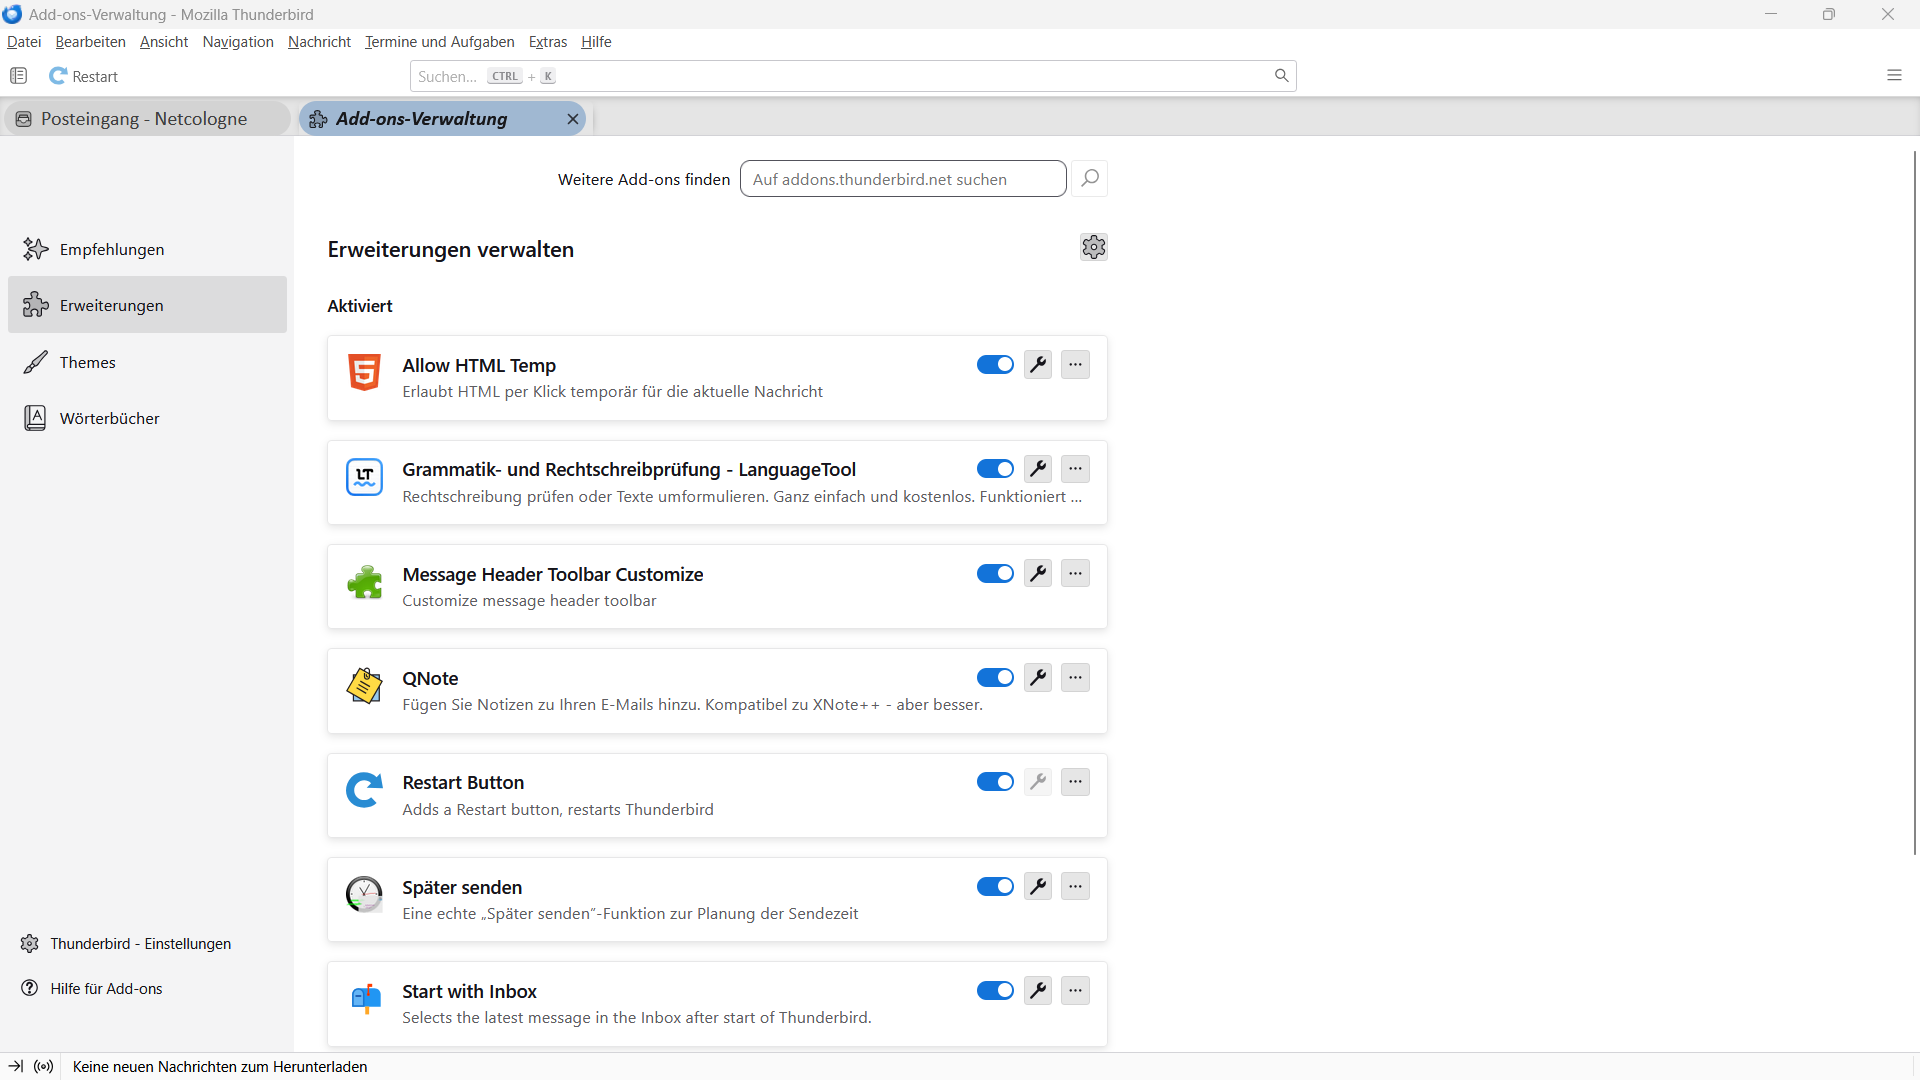Switch to Posteingang - Netcologne tab

click(144, 119)
